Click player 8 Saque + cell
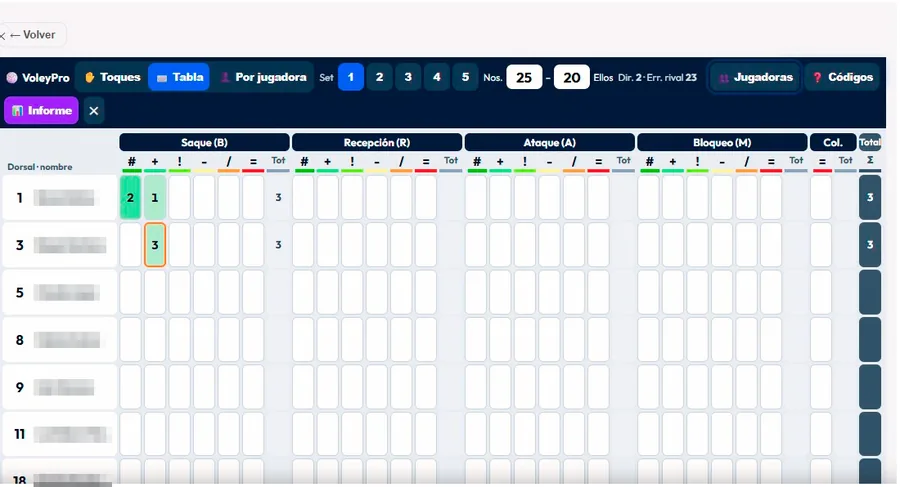Image resolution: width=900 pixels, height=487 pixels. [x=155, y=339]
